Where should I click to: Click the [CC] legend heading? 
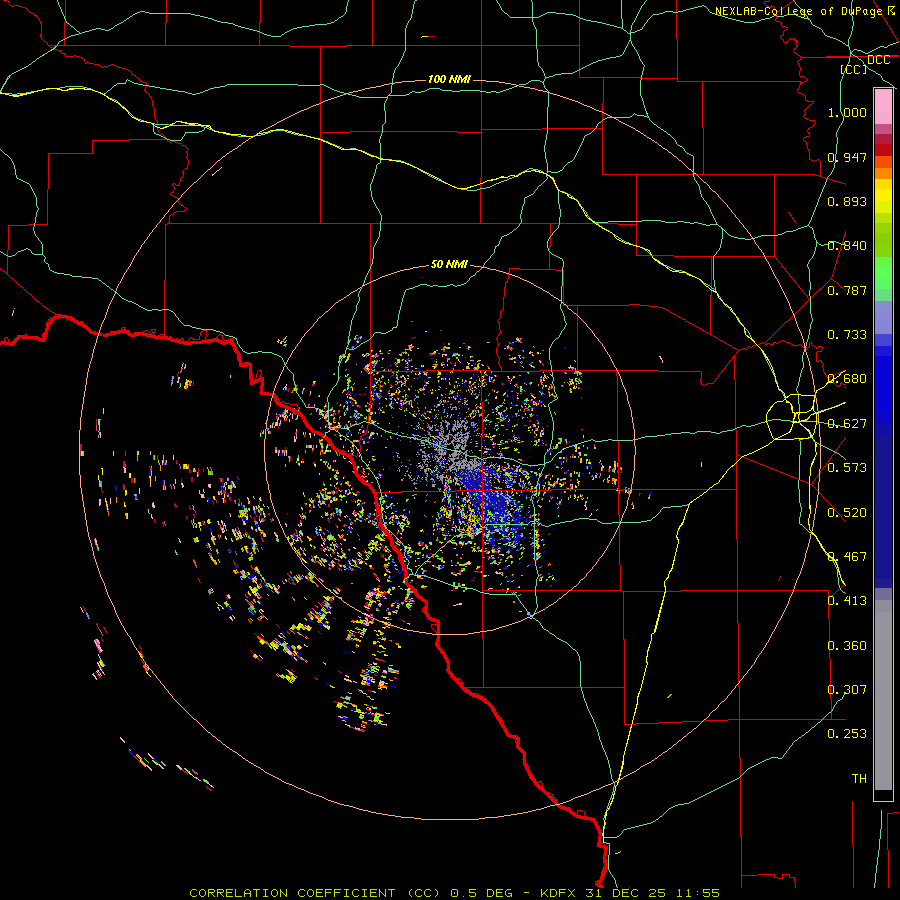pyautogui.click(x=854, y=69)
